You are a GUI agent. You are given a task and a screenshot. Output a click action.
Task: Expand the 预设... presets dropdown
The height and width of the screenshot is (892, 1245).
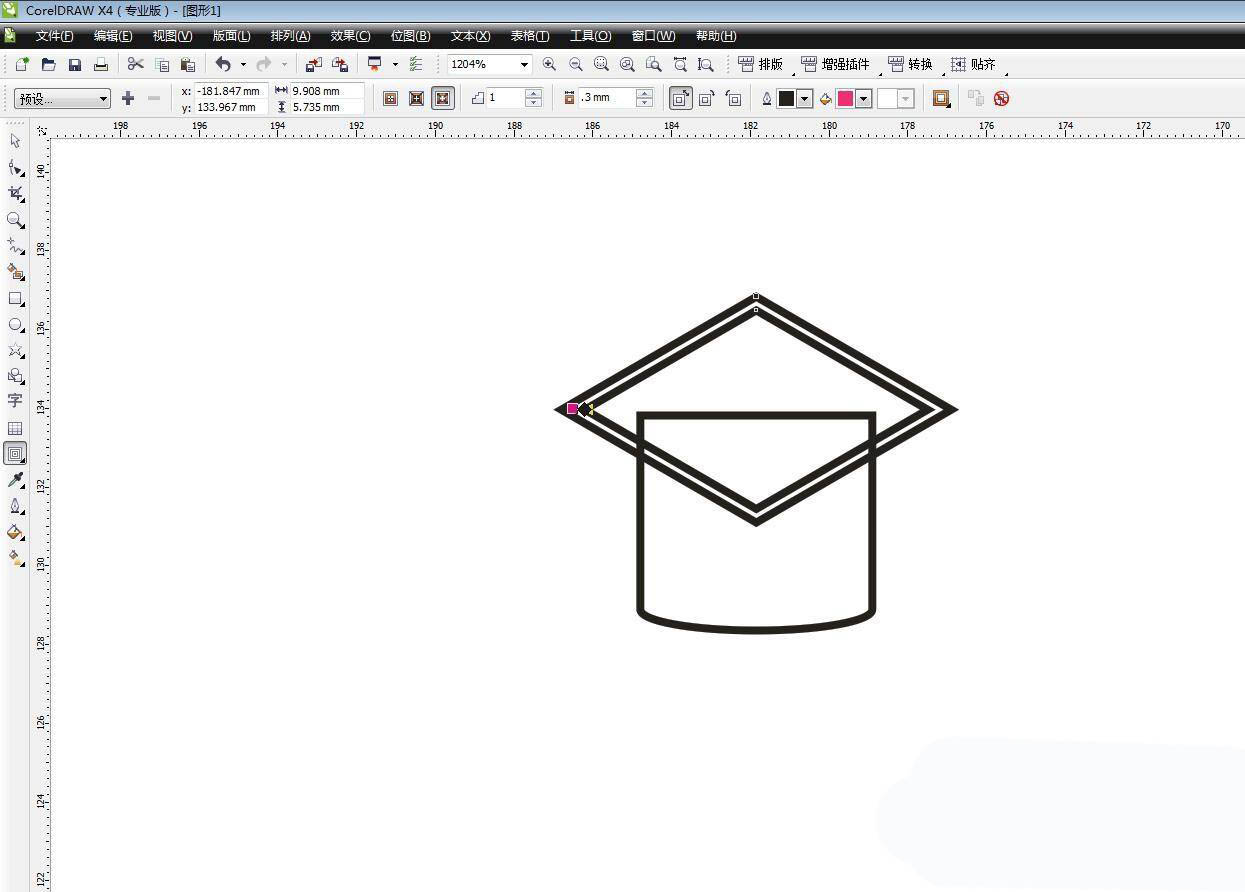(x=103, y=98)
